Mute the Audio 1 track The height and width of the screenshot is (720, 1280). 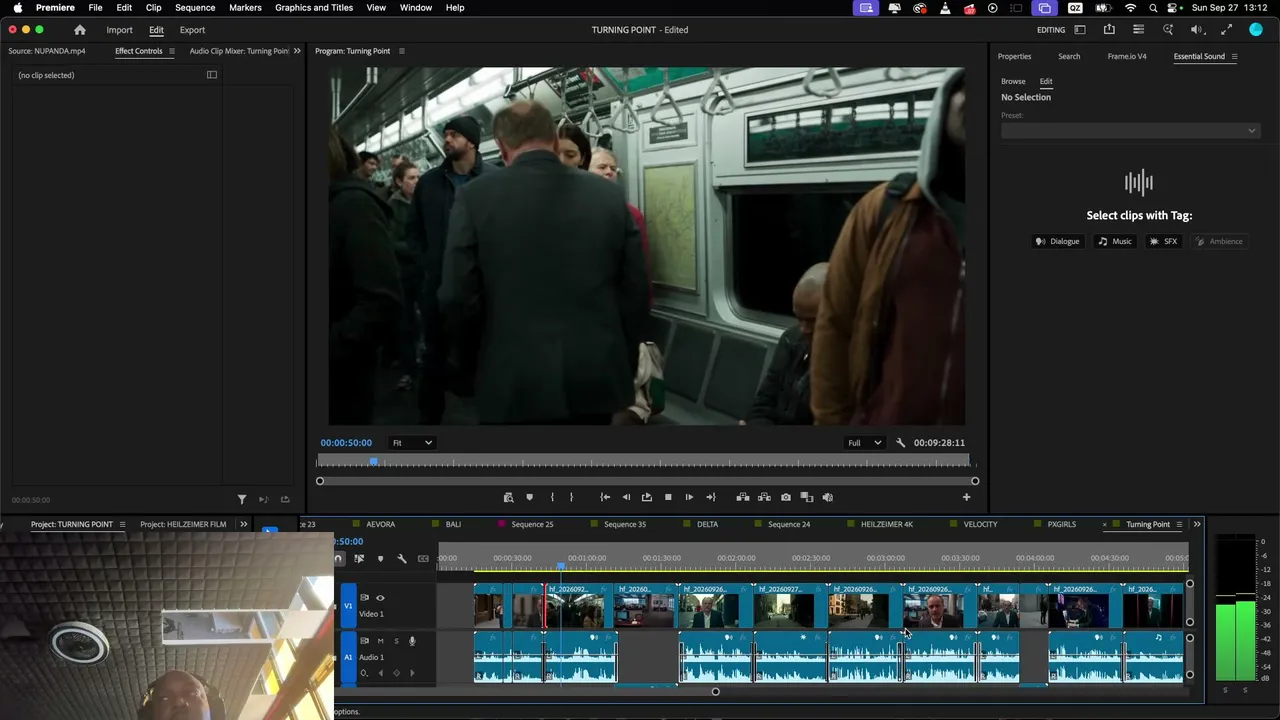380,641
